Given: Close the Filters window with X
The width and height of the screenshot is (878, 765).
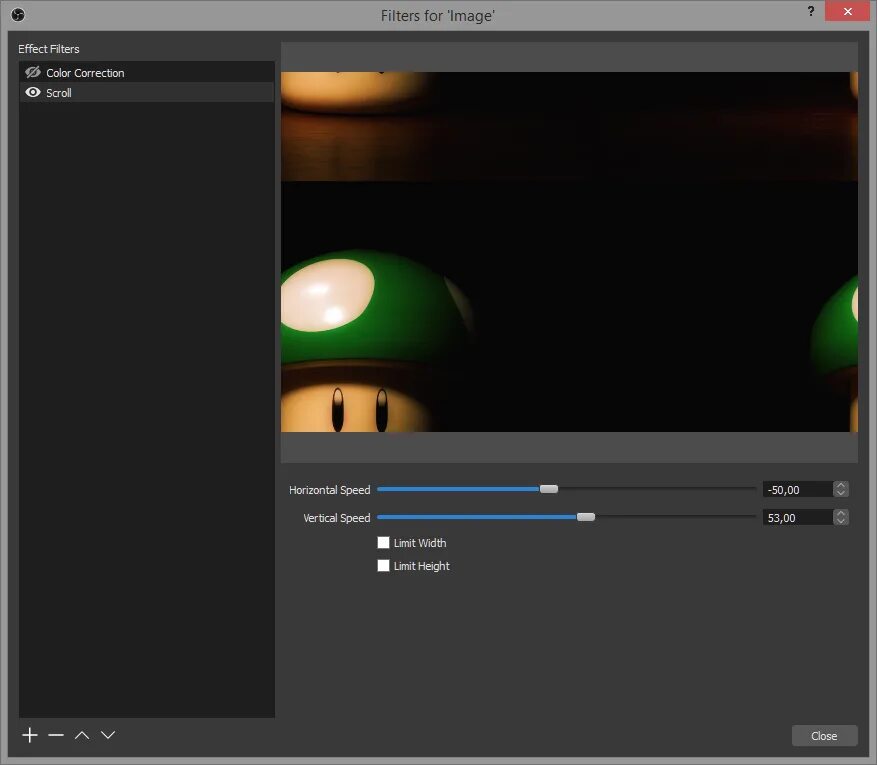Looking at the screenshot, I should tap(847, 11).
